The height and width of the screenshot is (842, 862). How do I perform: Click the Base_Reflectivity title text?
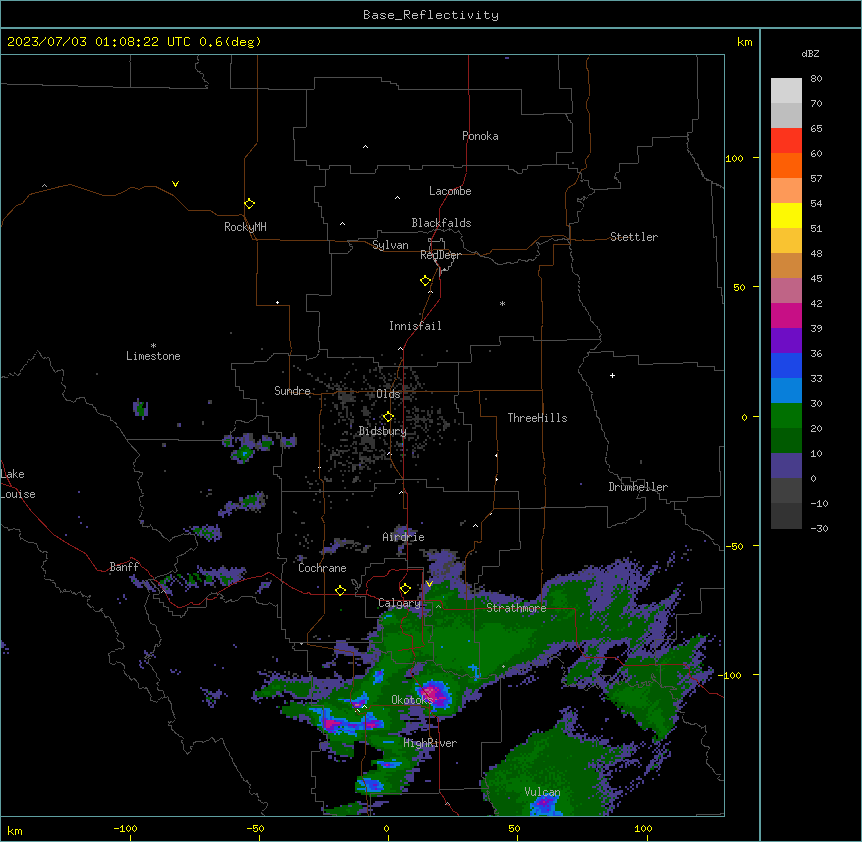click(x=430, y=15)
